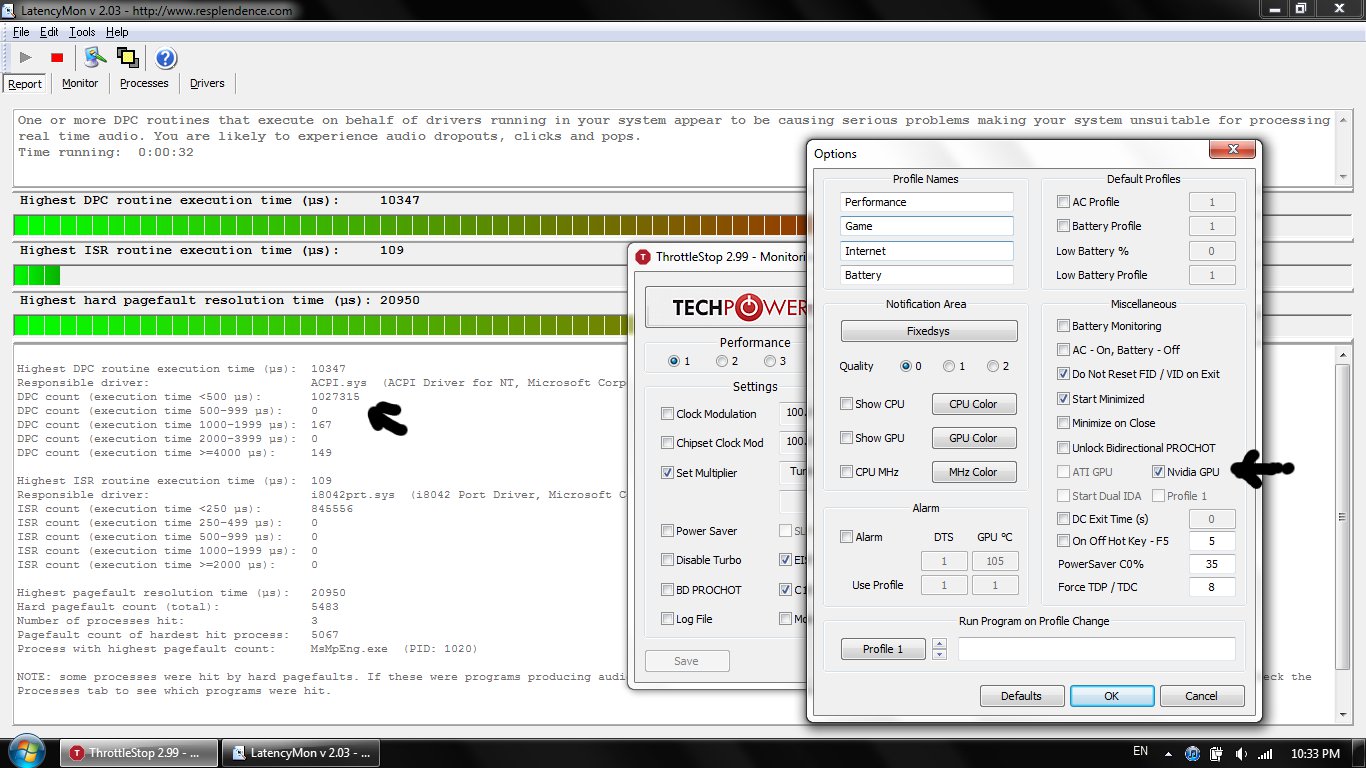The height and width of the screenshot is (768, 1366).
Task: Open the LatencyMon blue Help question icon
Action: point(166,58)
